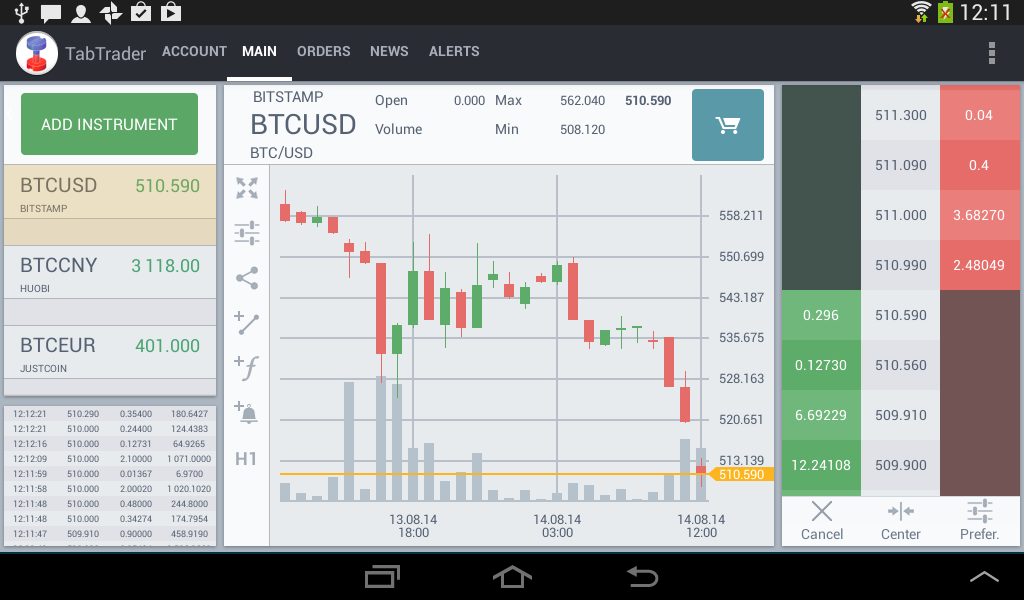Image resolution: width=1024 pixels, height=600 pixels.
Task: Tap the TabTrader app logo
Action: 37,53
